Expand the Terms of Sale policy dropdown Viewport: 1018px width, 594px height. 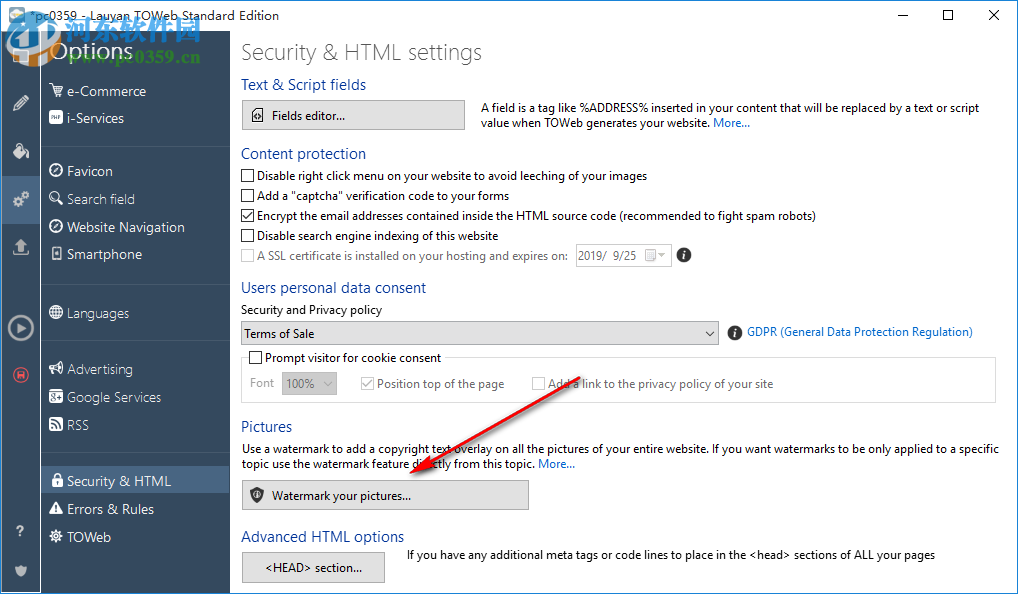[x=709, y=334]
